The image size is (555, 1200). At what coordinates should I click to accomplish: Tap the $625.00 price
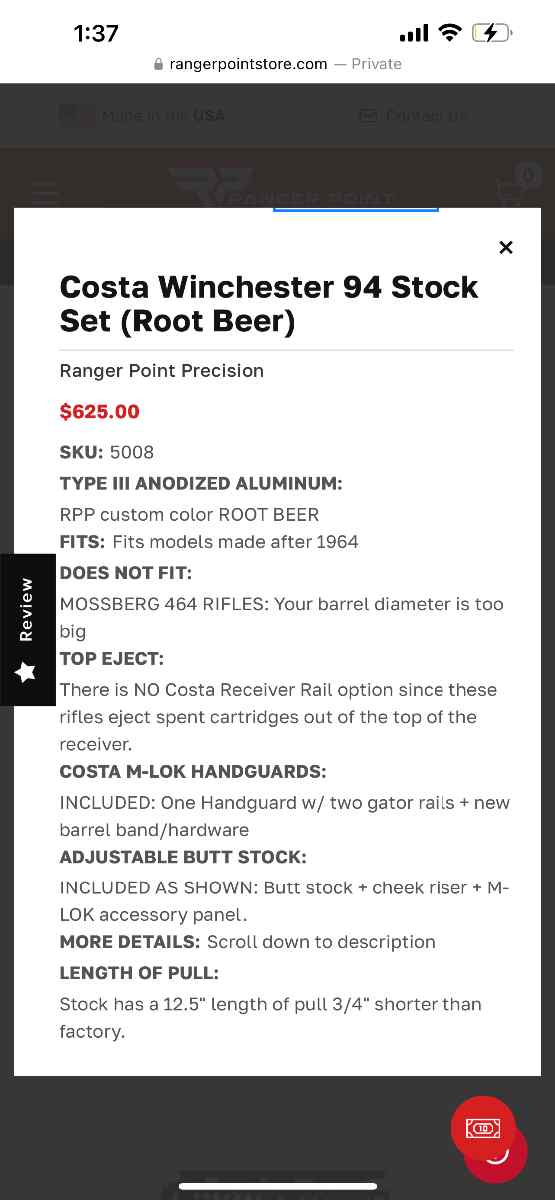point(100,411)
